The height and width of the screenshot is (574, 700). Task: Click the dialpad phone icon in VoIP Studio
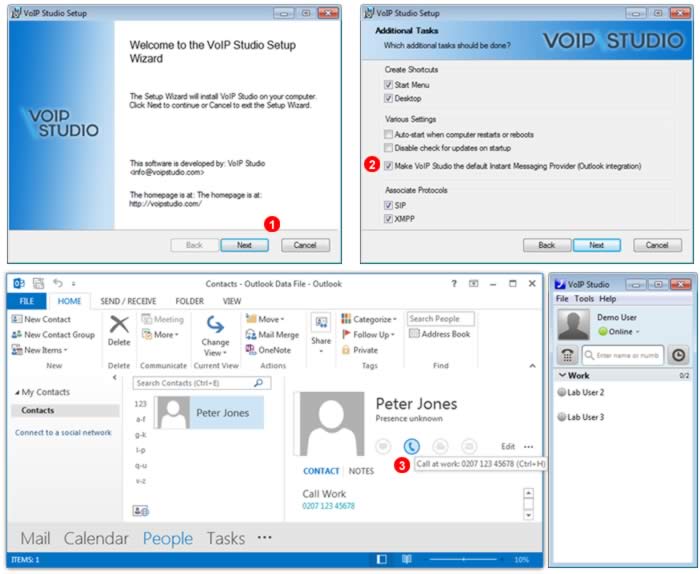(567, 355)
